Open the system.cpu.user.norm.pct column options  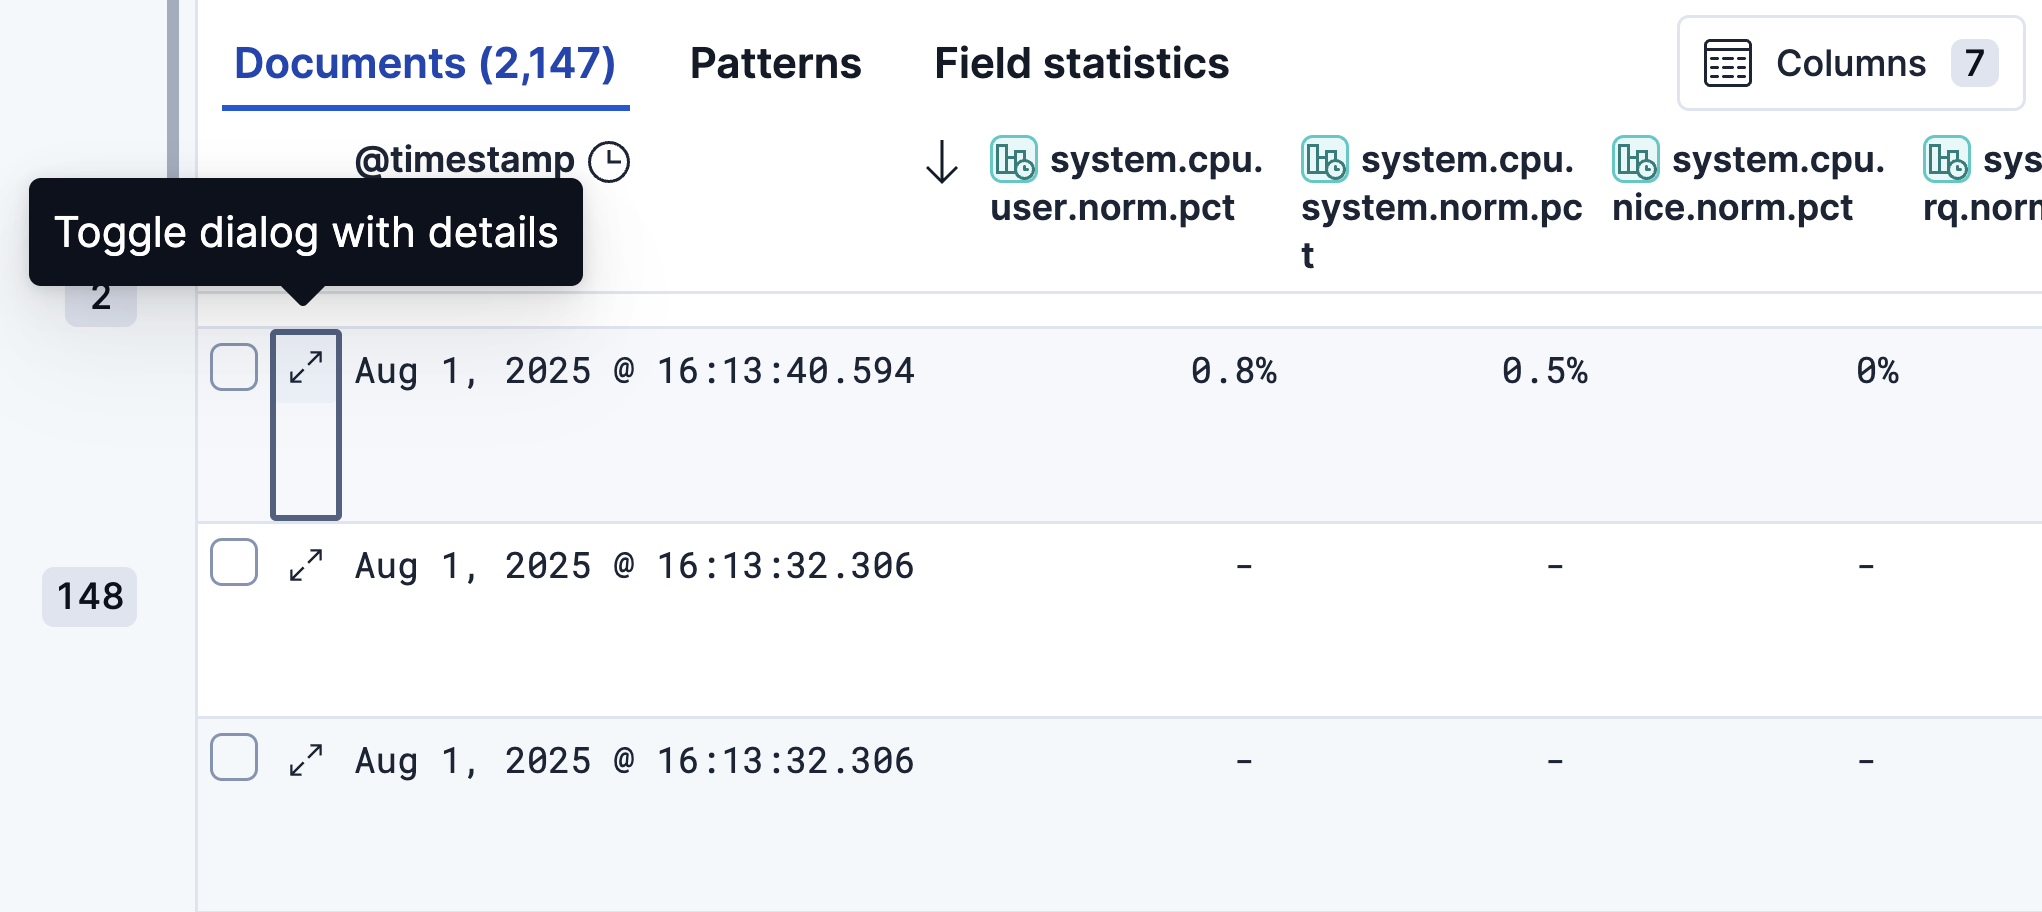(x=1123, y=185)
